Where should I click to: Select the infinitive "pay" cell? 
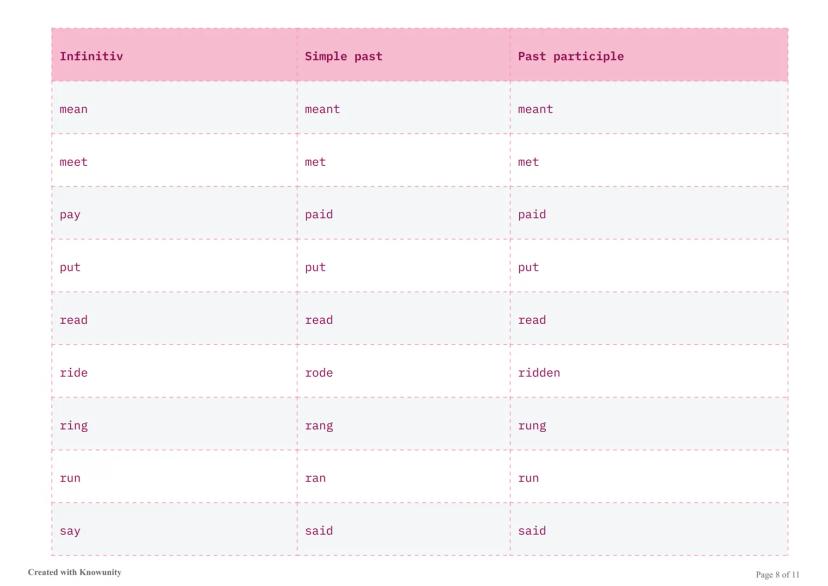(x=70, y=215)
